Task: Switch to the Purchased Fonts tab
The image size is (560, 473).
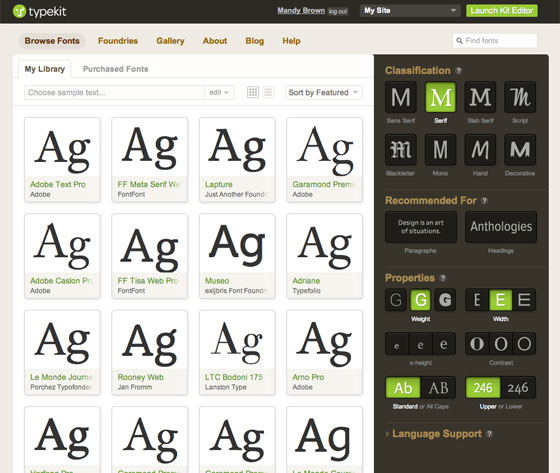Action: coord(115,69)
